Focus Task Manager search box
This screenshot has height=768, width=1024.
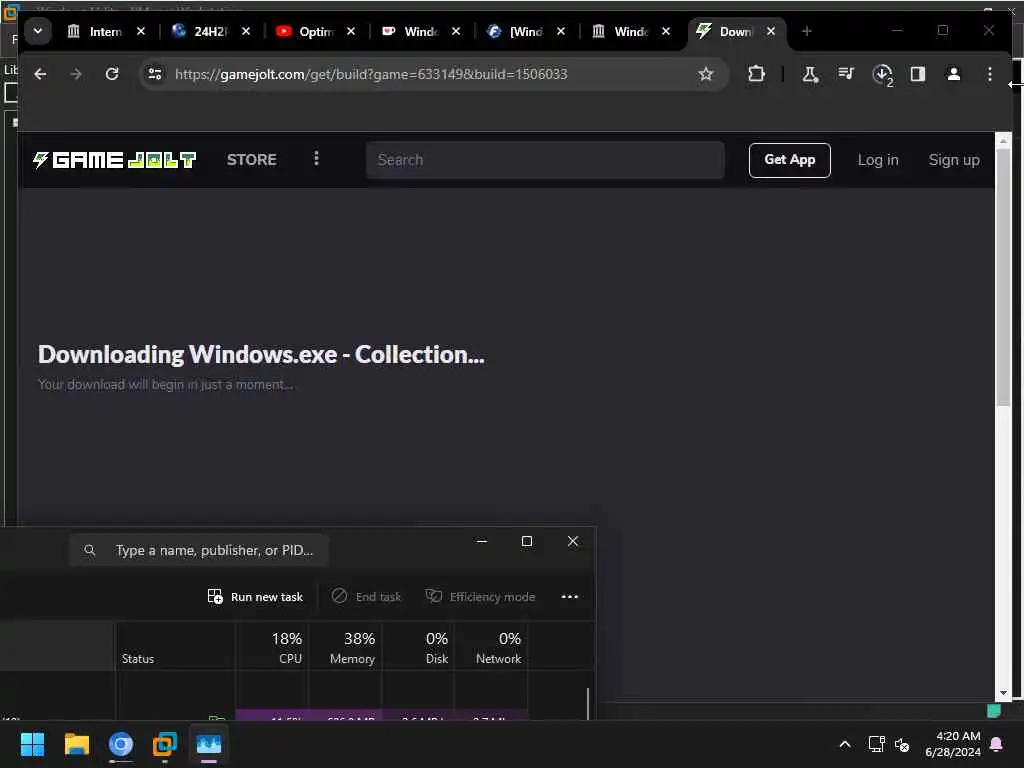[x=199, y=551]
